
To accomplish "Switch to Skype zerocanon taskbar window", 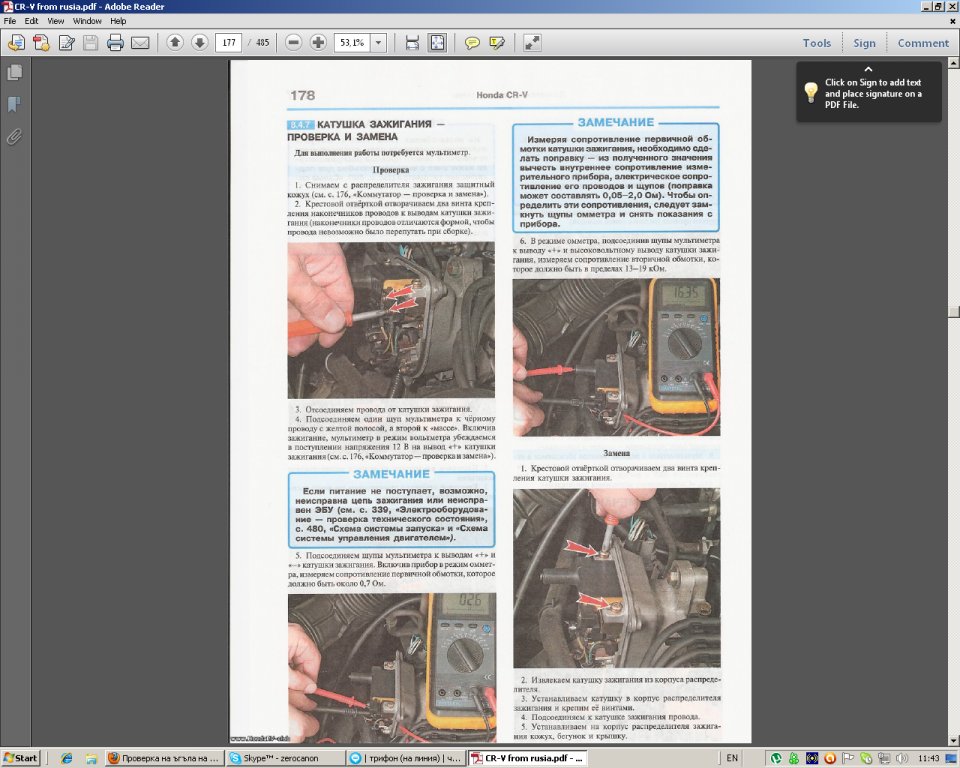I will [285, 758].
